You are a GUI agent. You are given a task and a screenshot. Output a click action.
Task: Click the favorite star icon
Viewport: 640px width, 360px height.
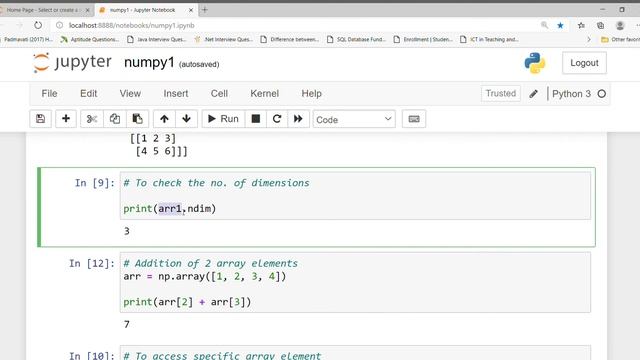click(560, 25)
